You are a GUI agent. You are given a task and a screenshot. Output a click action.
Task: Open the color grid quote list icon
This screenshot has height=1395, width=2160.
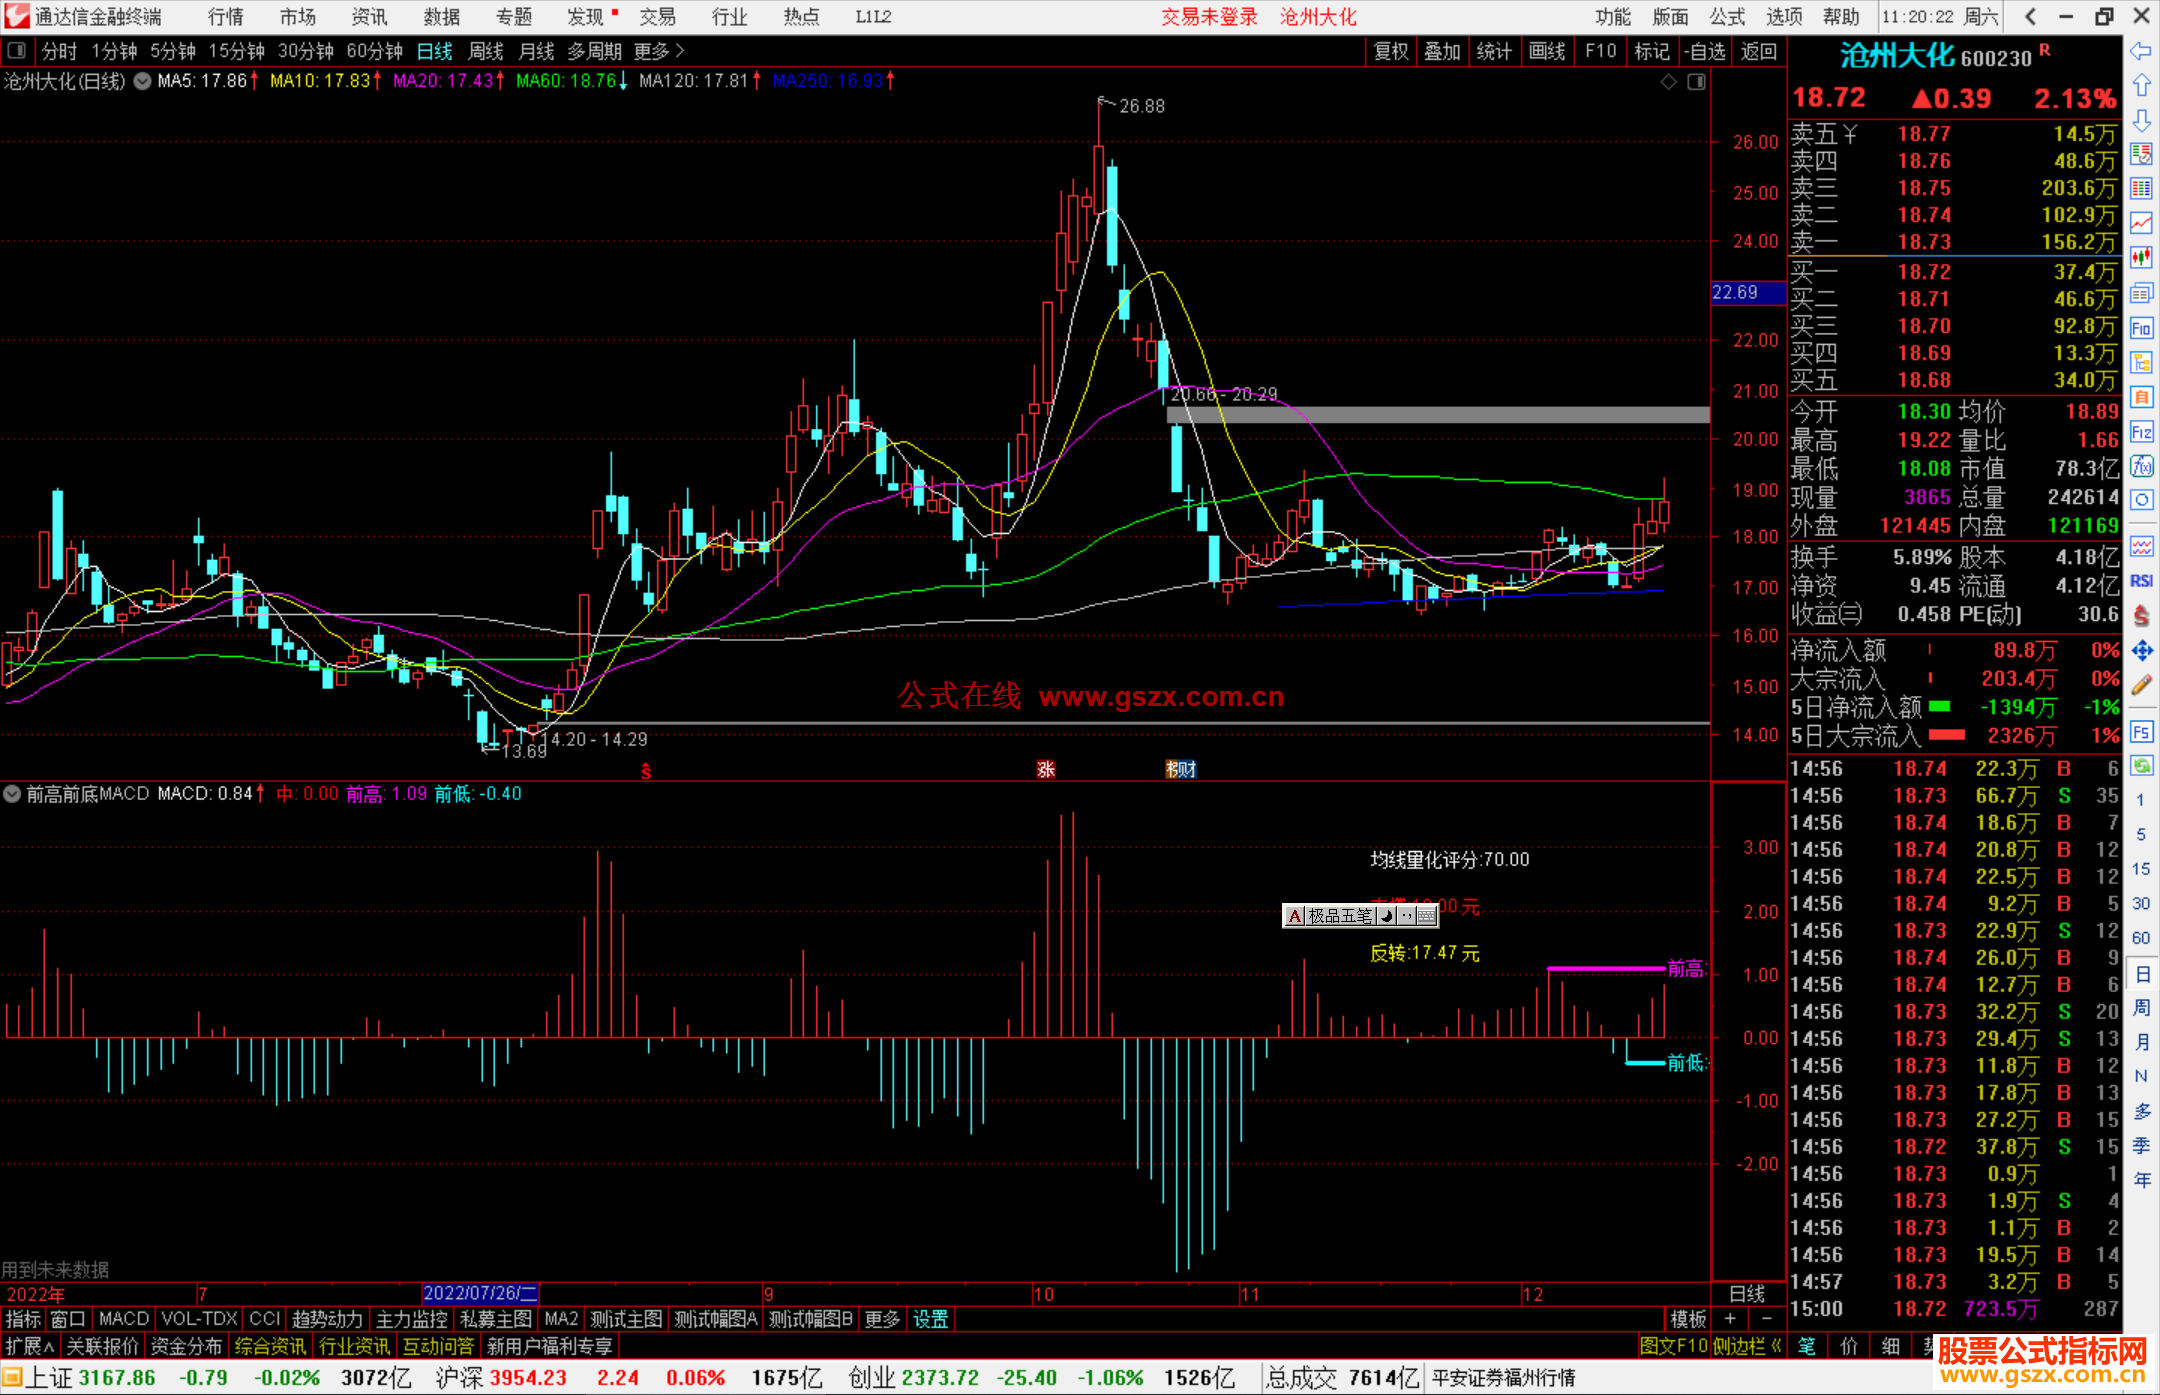(x=2141, y=188)
